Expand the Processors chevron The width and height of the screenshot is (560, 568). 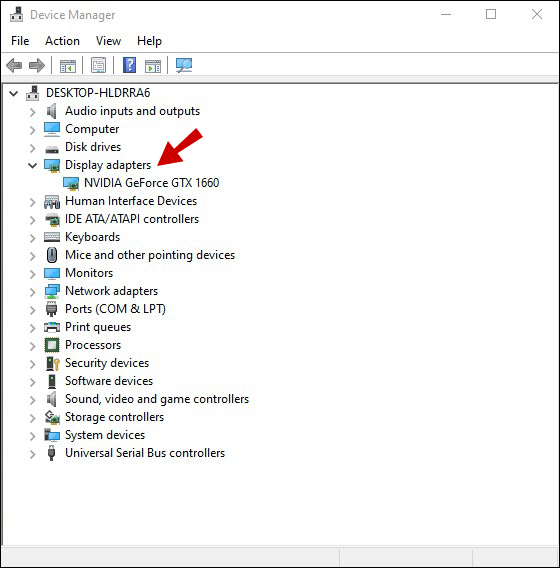pos(33,346)
